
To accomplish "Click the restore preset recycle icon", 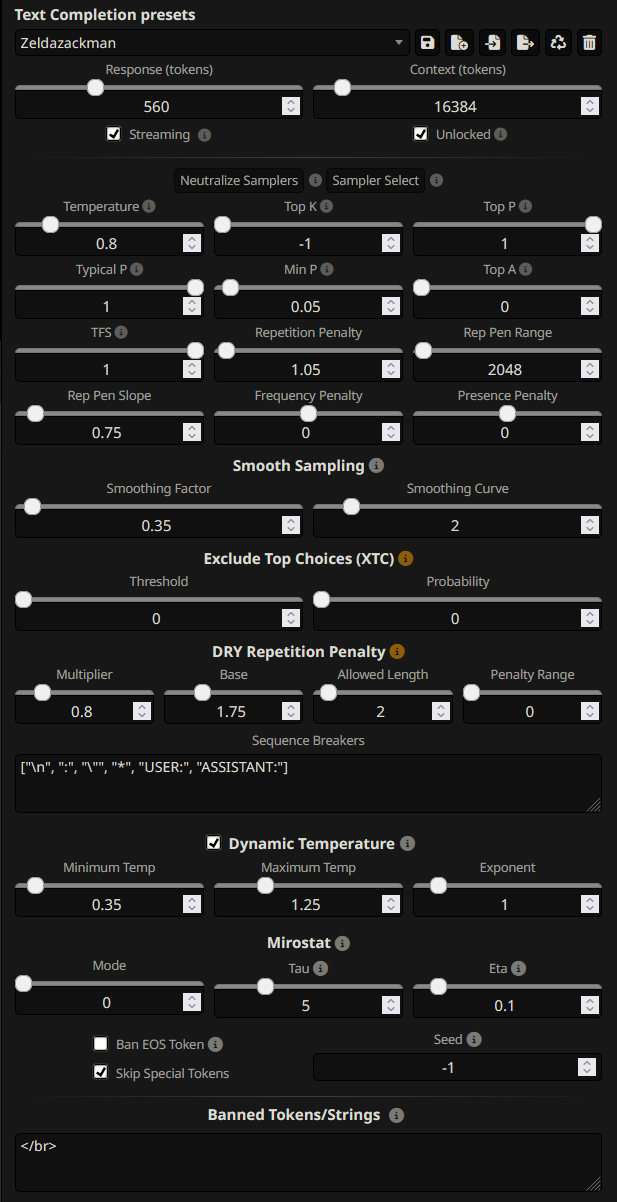I will [558, 42].
